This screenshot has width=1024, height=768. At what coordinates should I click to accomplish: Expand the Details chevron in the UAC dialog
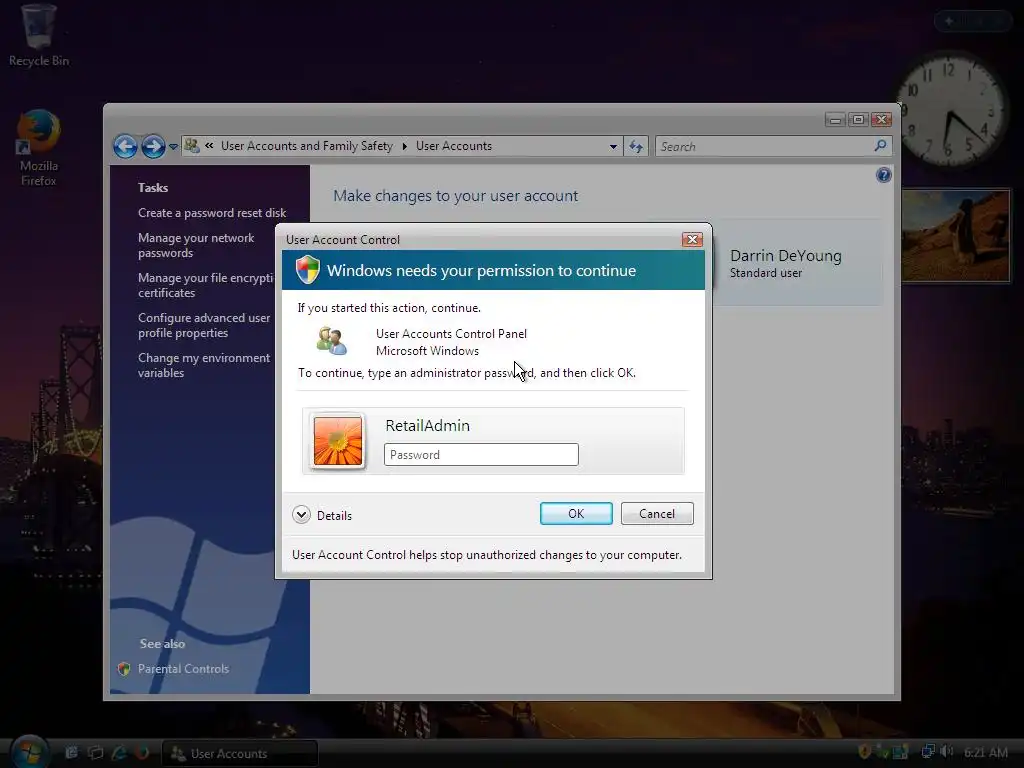tap(301, 515)
